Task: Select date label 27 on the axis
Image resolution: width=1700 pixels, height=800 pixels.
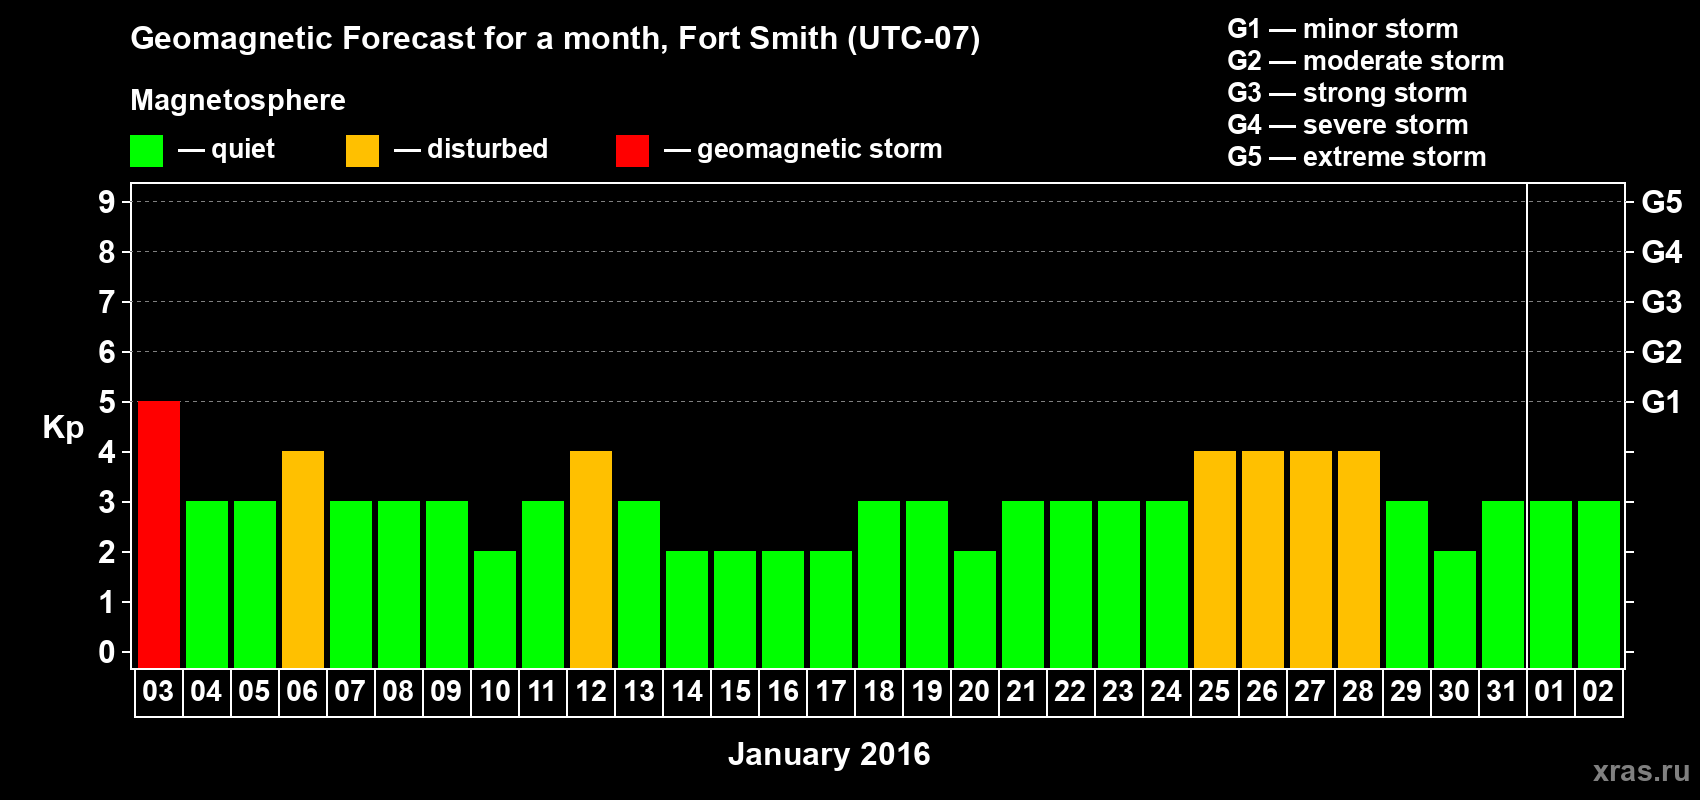Action: tap(1310, 692)
